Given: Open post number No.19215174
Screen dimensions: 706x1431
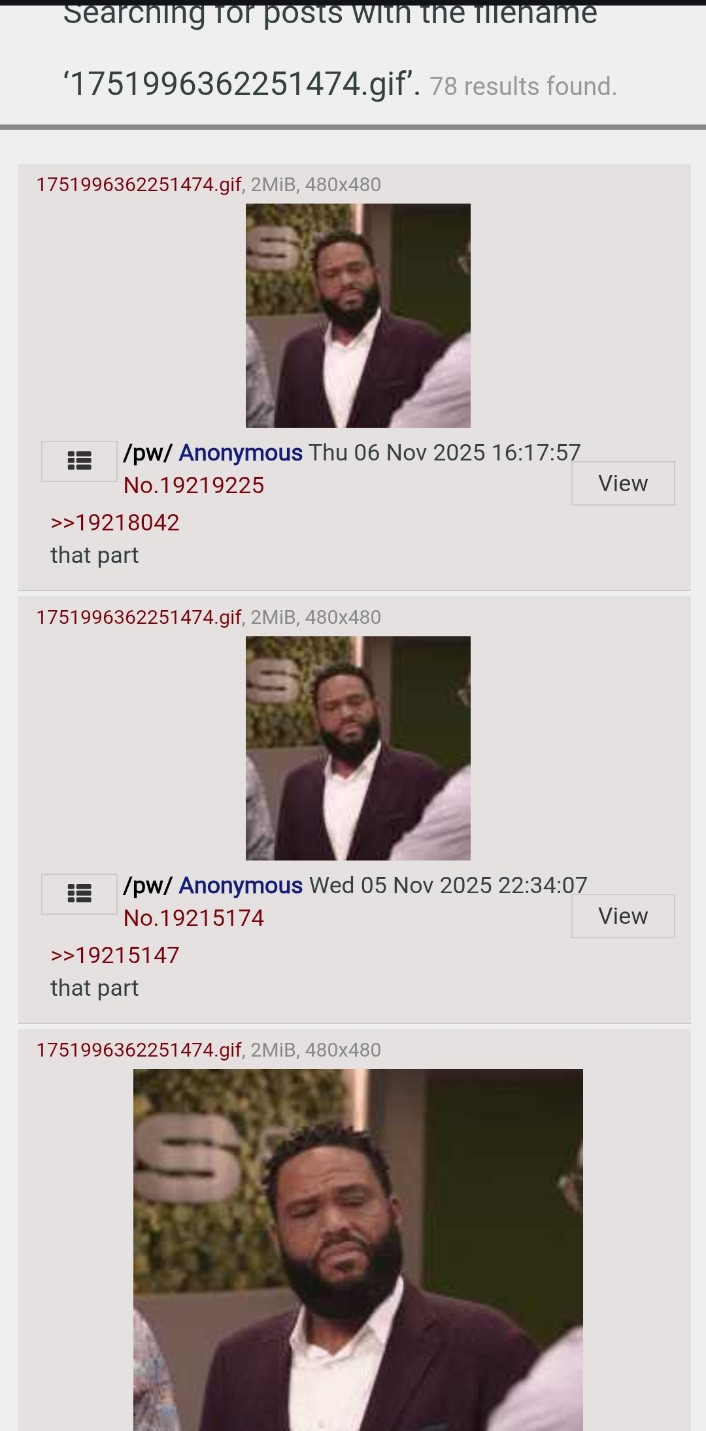Looking at the screenshot, I should [194, 918].
